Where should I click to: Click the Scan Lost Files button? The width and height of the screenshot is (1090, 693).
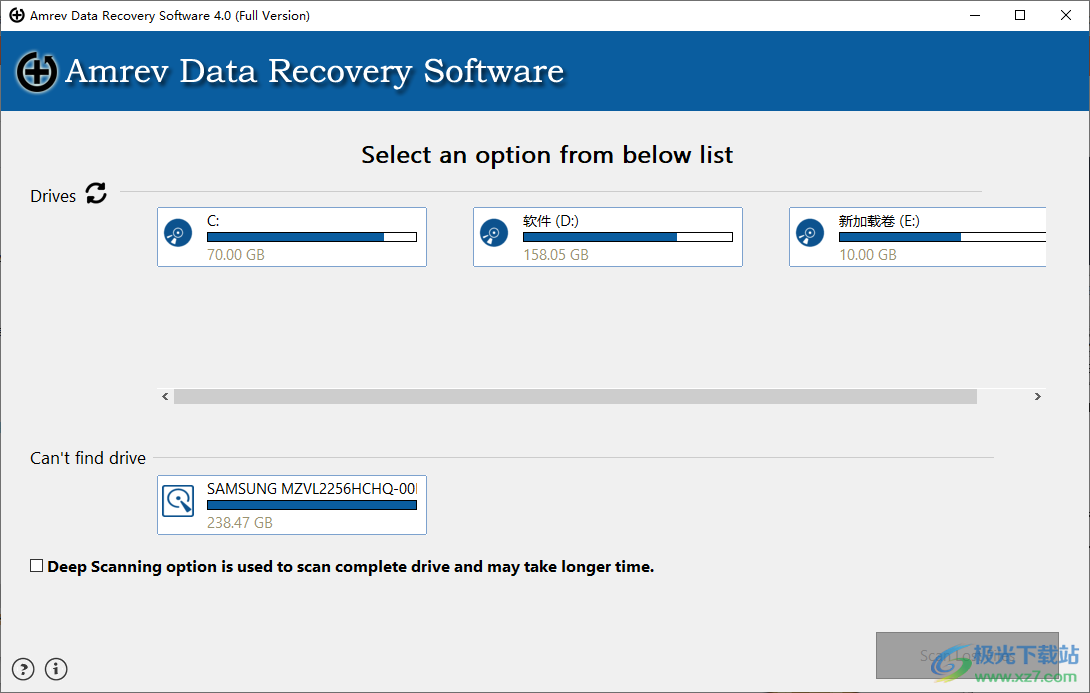pos(966,655)
